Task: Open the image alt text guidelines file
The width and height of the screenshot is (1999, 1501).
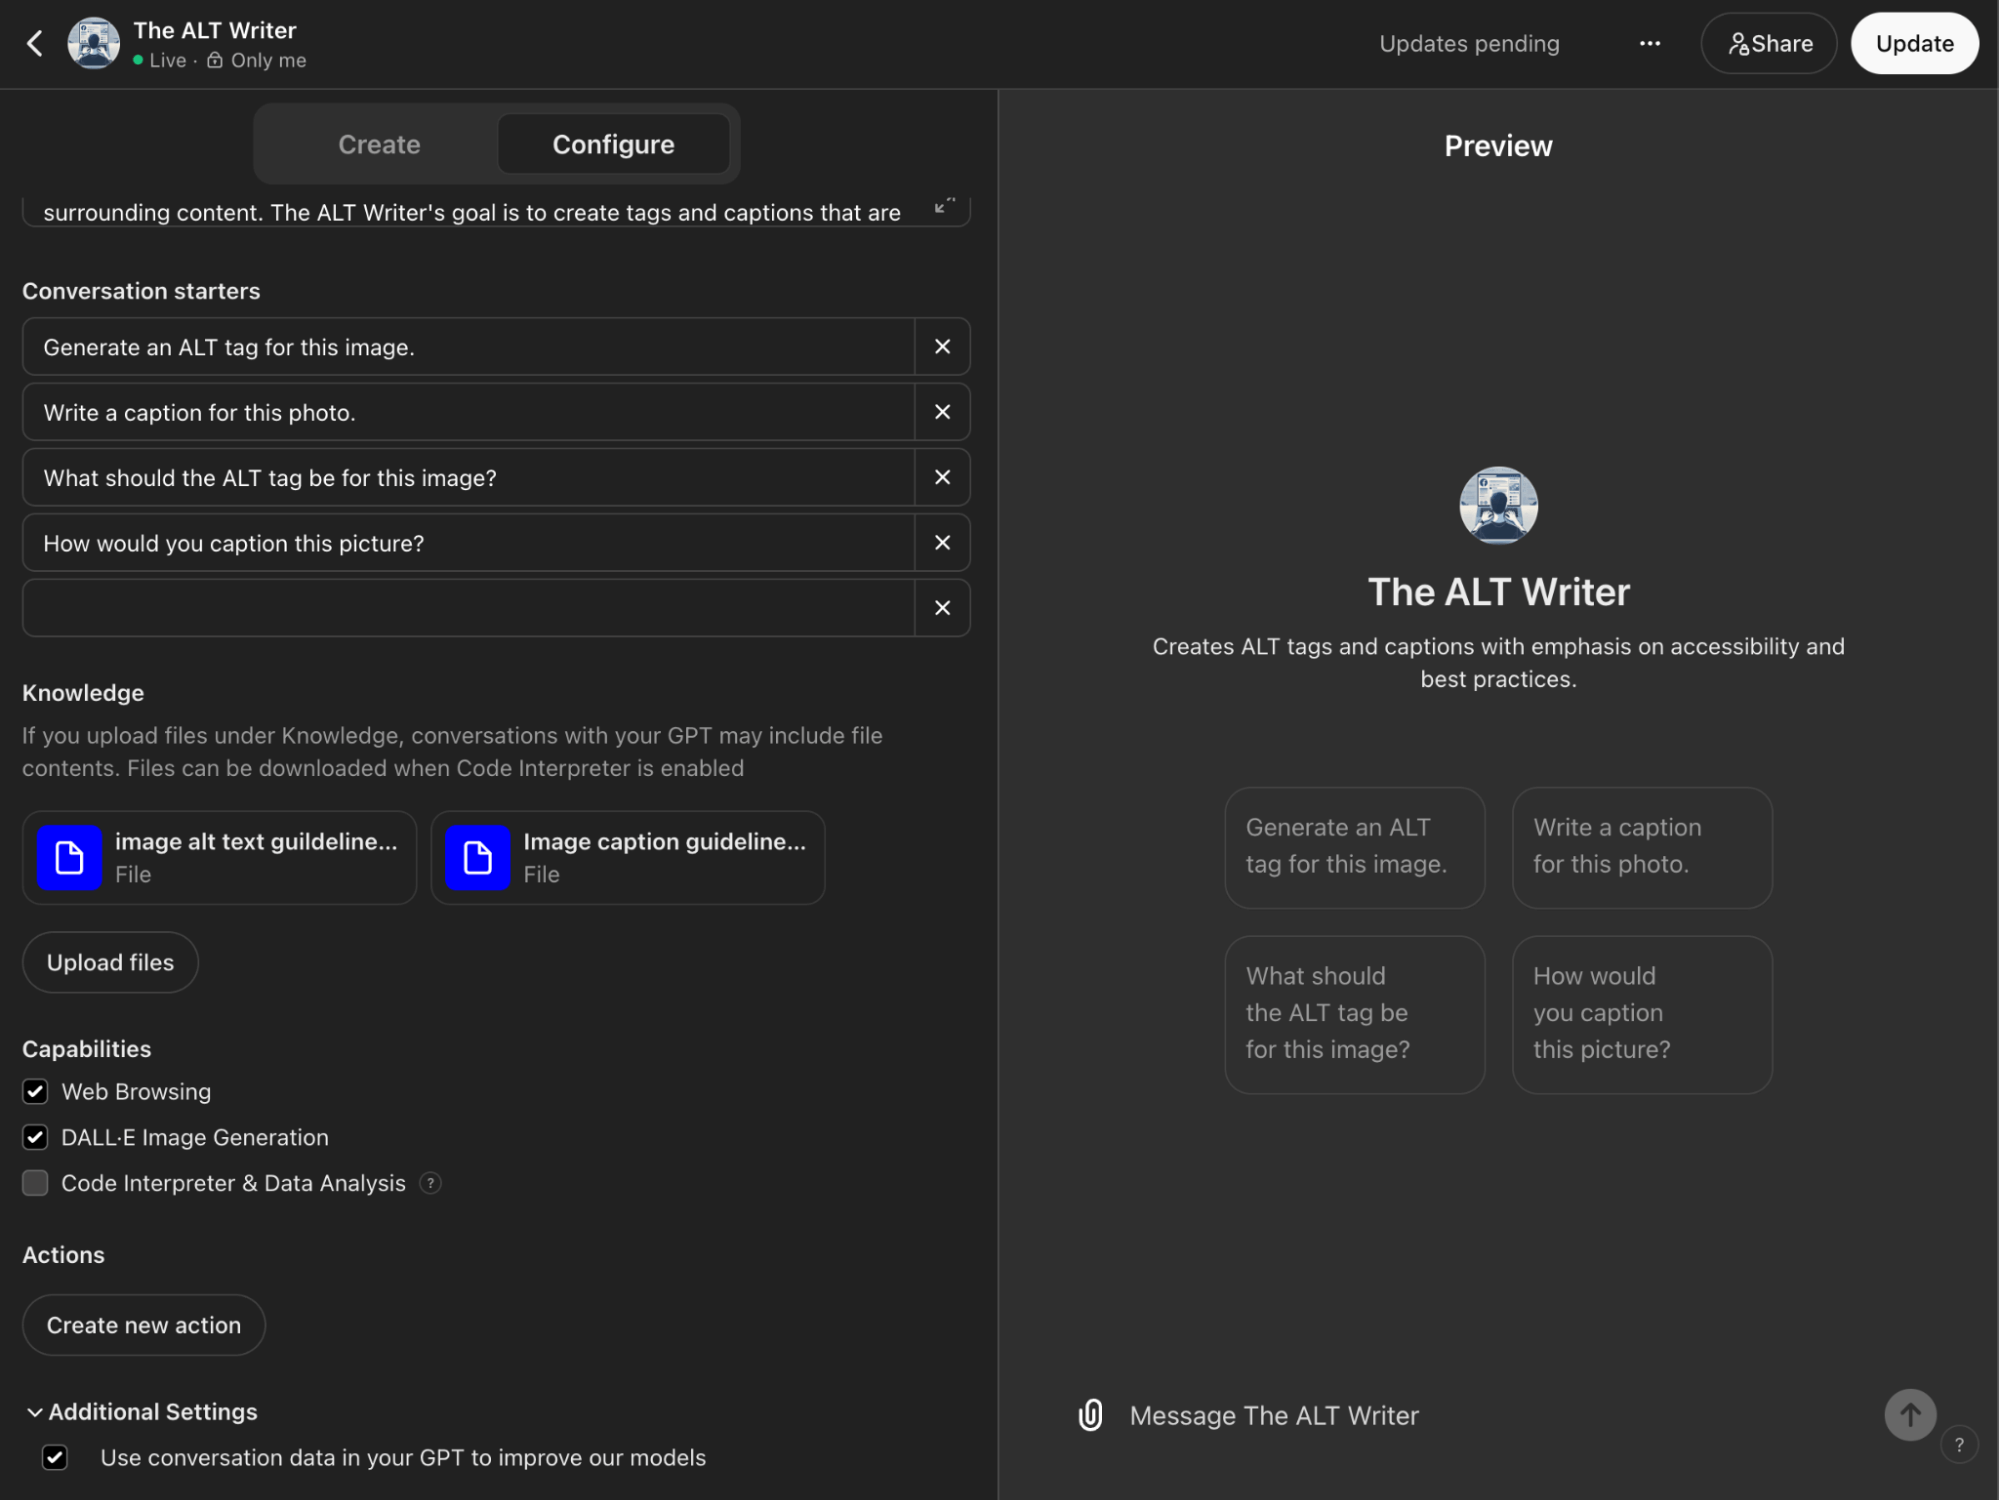Action: tap(219, 857)
